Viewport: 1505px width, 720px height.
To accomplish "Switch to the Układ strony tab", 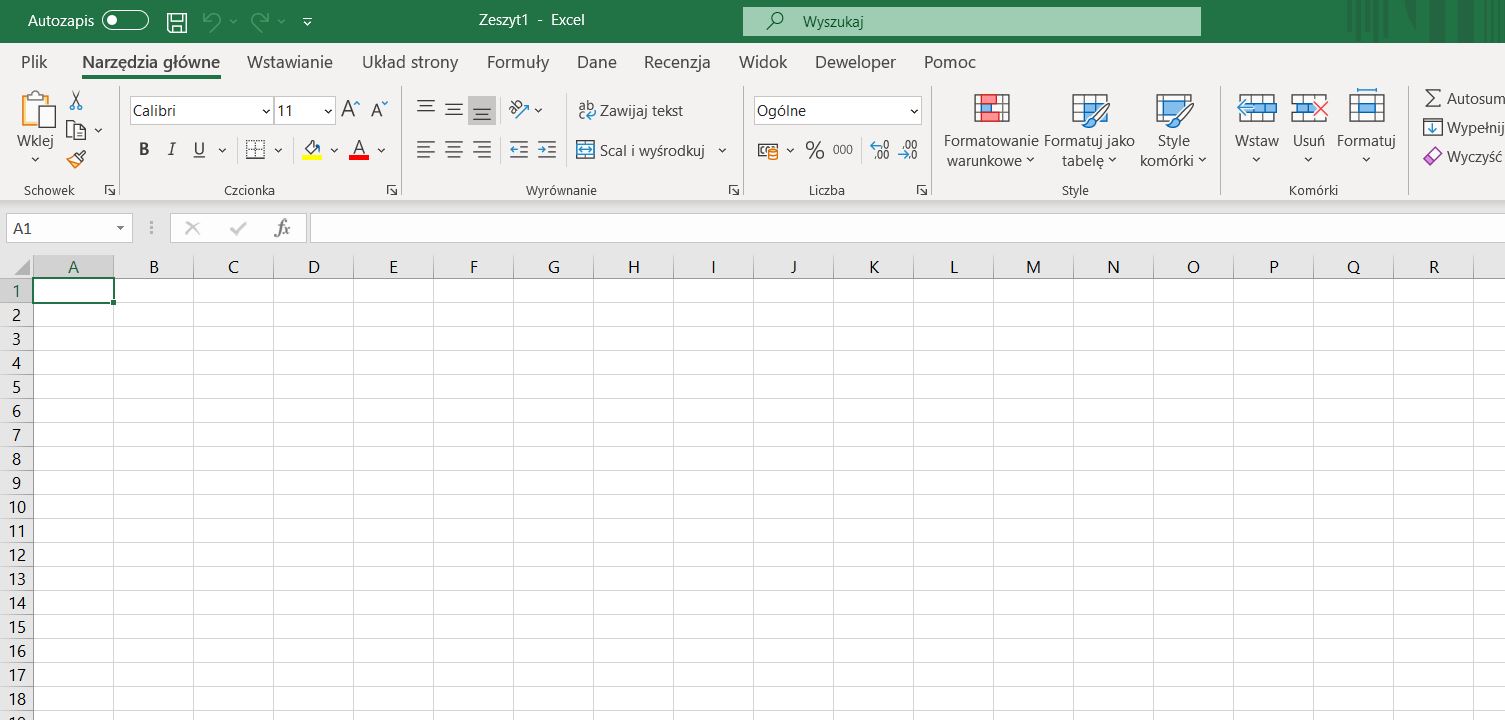I will tap(410, 62).
